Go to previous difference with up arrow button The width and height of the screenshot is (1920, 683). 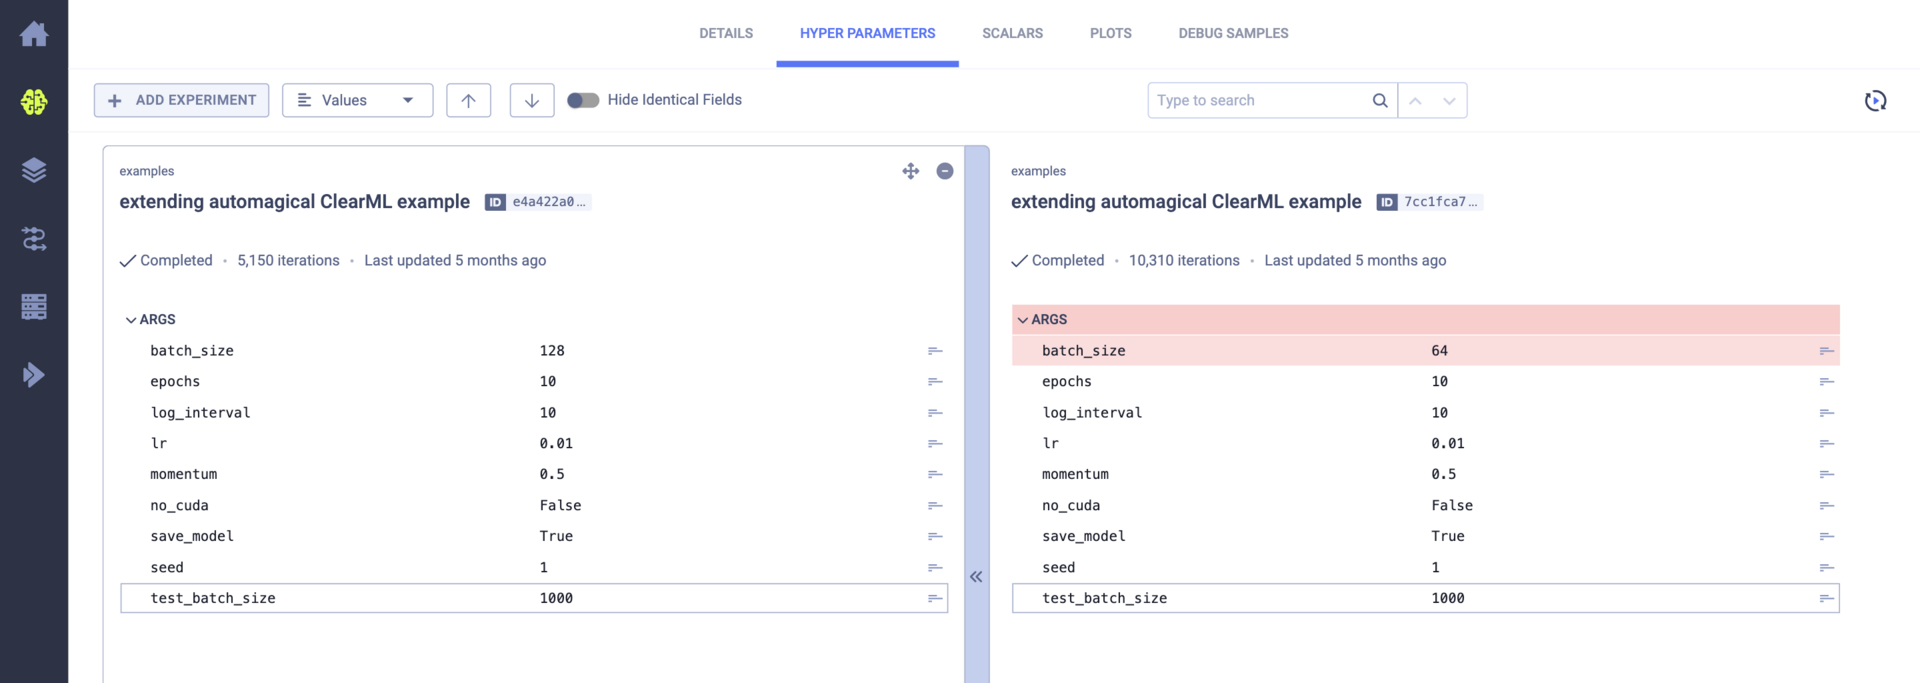click(x=468, y=100)
